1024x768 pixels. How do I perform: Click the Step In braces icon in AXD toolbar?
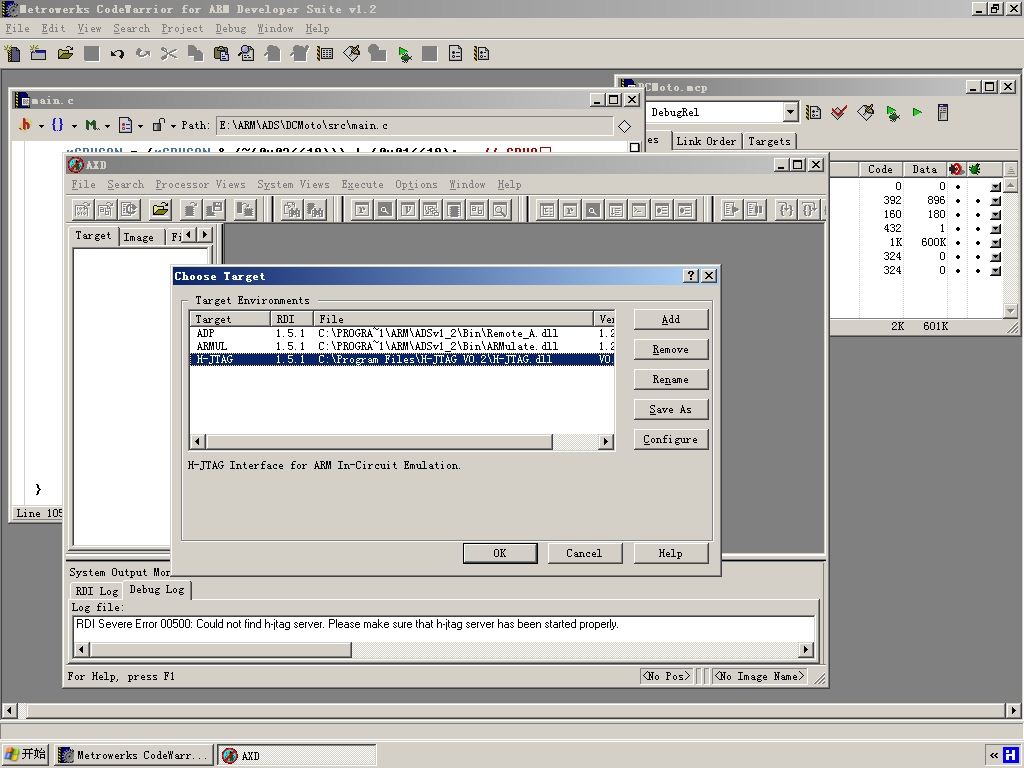(786, 210)
